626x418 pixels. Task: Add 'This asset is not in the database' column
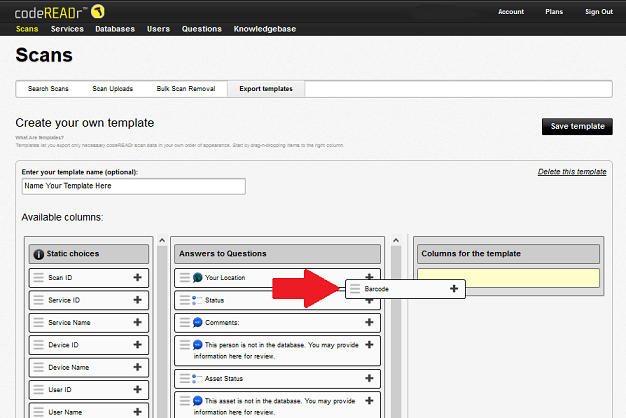pos(369,400)
